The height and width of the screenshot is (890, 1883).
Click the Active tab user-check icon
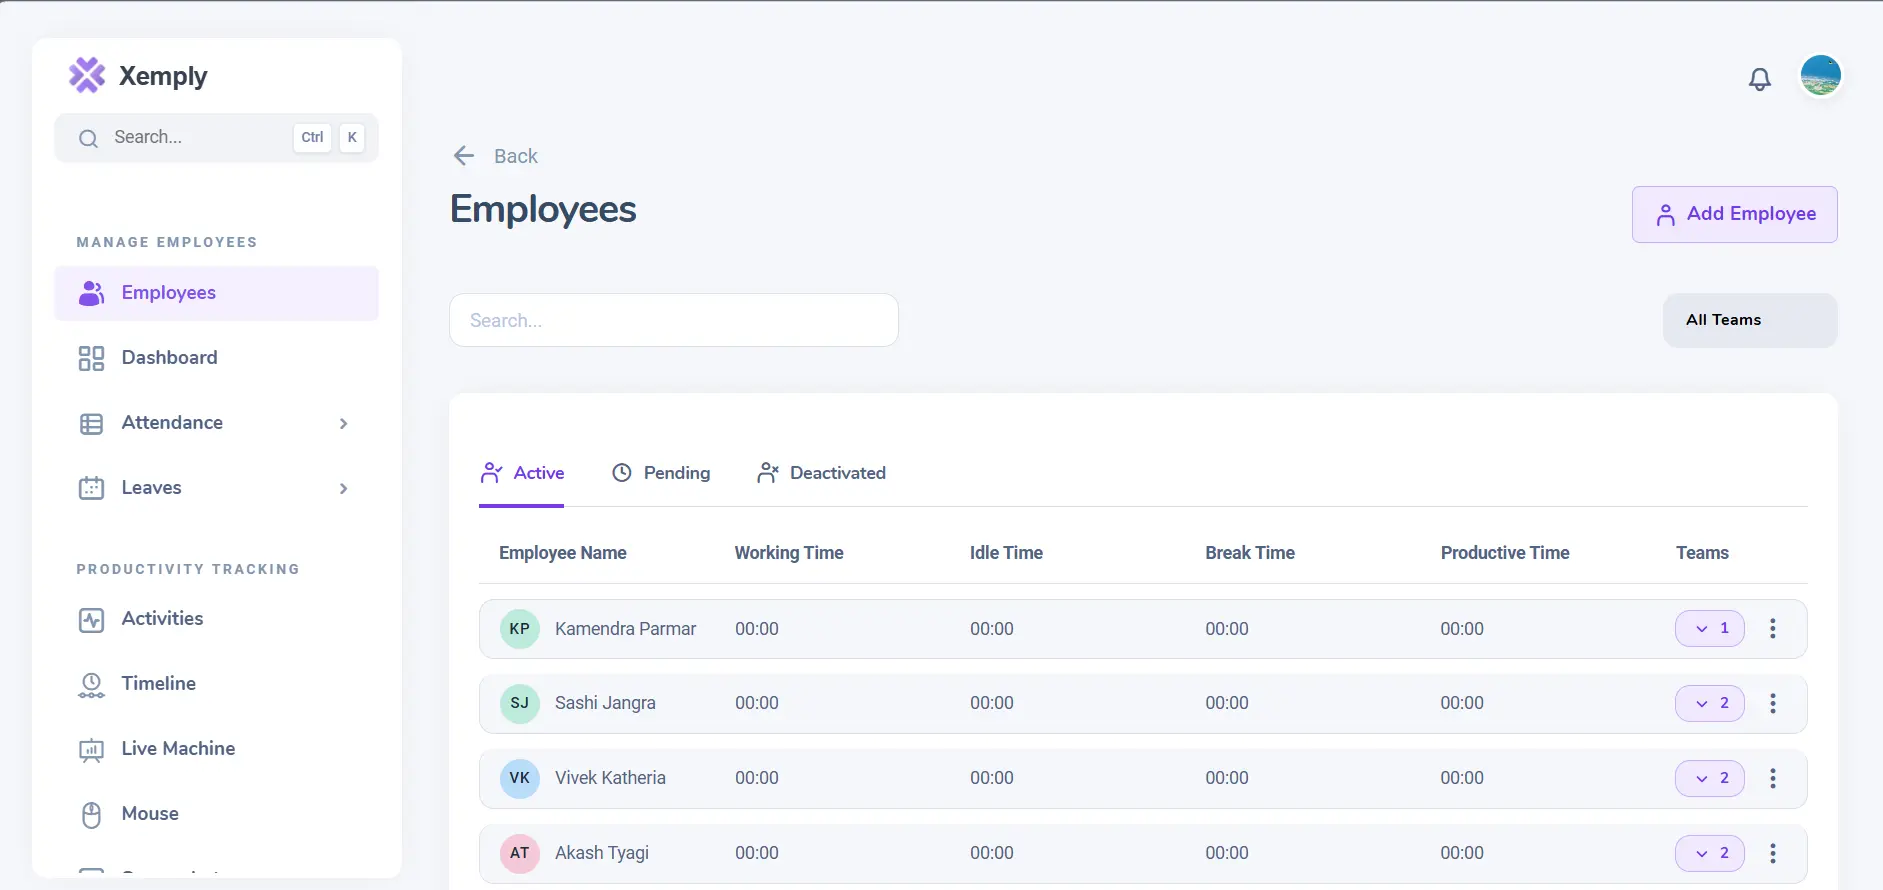pos(491,473)
